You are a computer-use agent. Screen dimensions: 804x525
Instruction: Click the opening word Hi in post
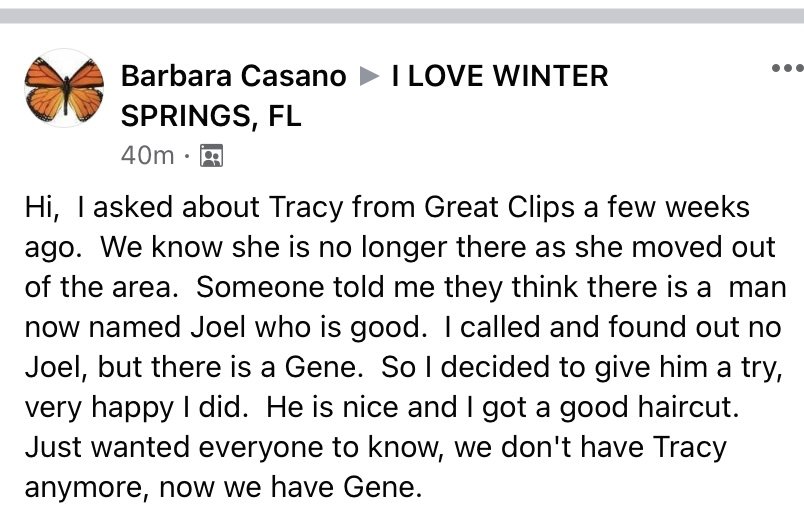pyautogui.click(x=42, y=208)
